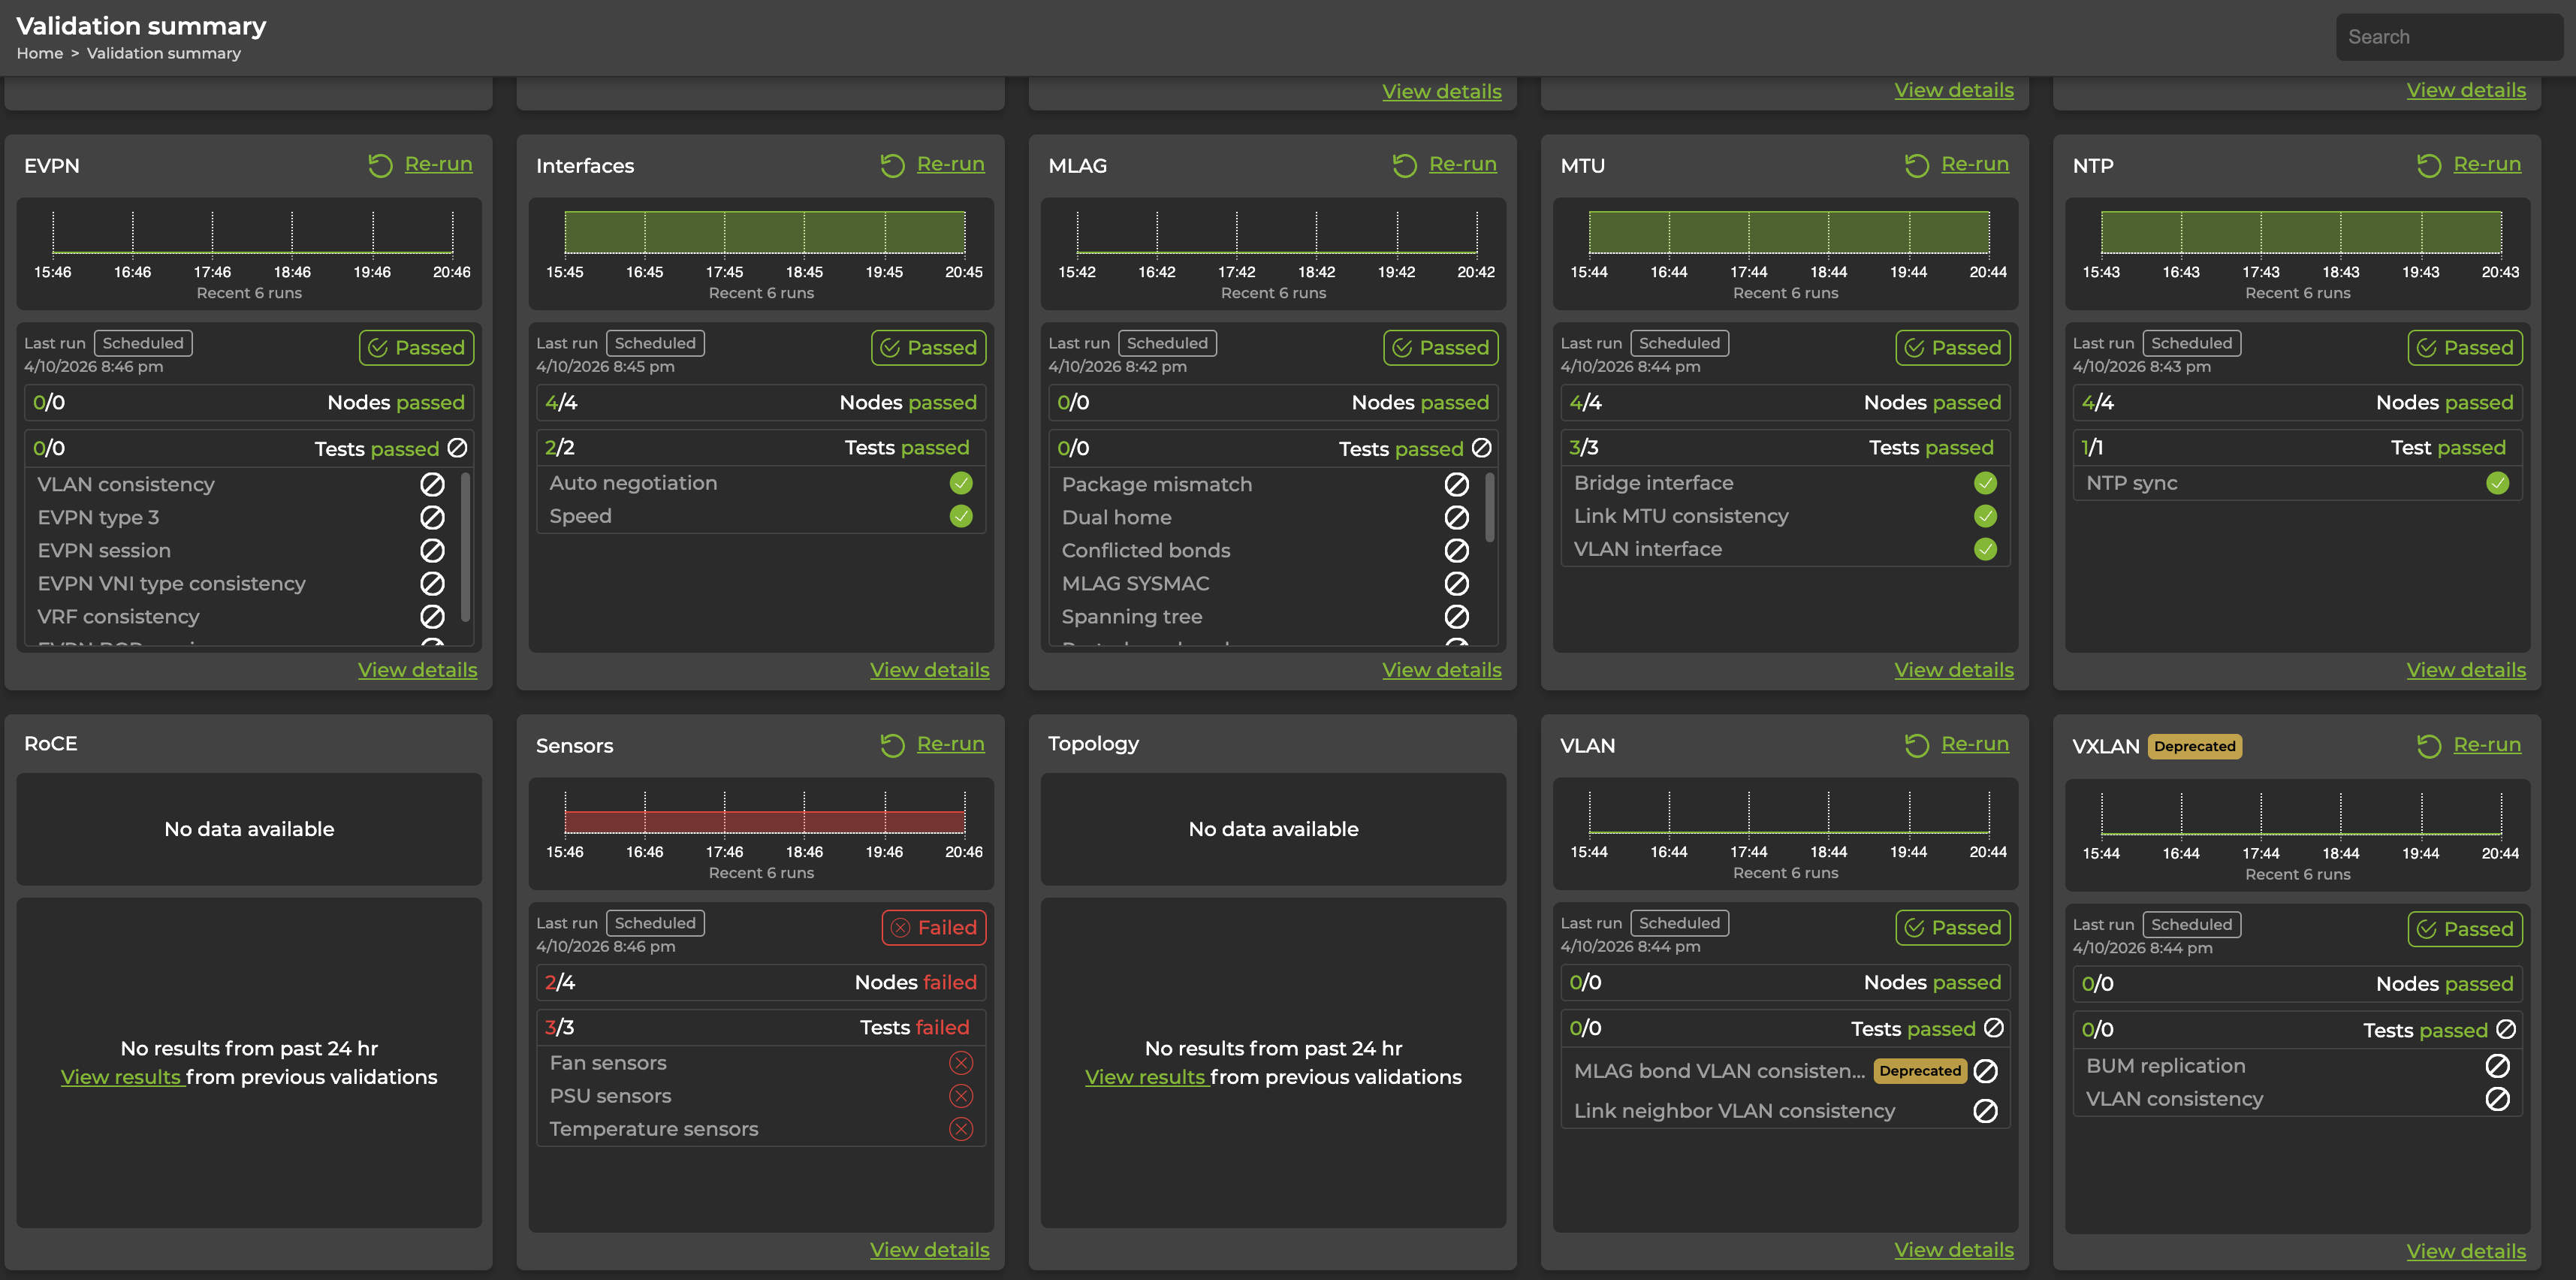Click the failed icon next to Fan sensors
This screenshot has height=1280, width=2576.
pyautogui.click(x=961, y=1063)
